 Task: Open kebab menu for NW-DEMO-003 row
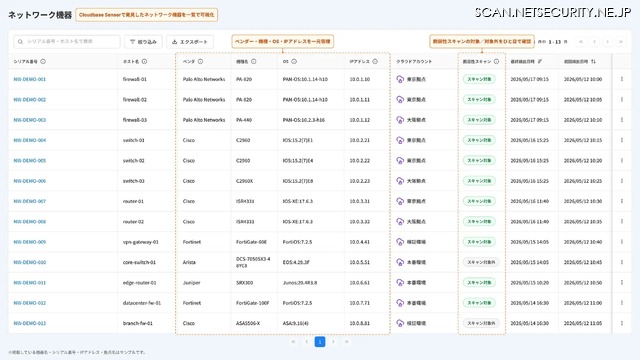622,120
